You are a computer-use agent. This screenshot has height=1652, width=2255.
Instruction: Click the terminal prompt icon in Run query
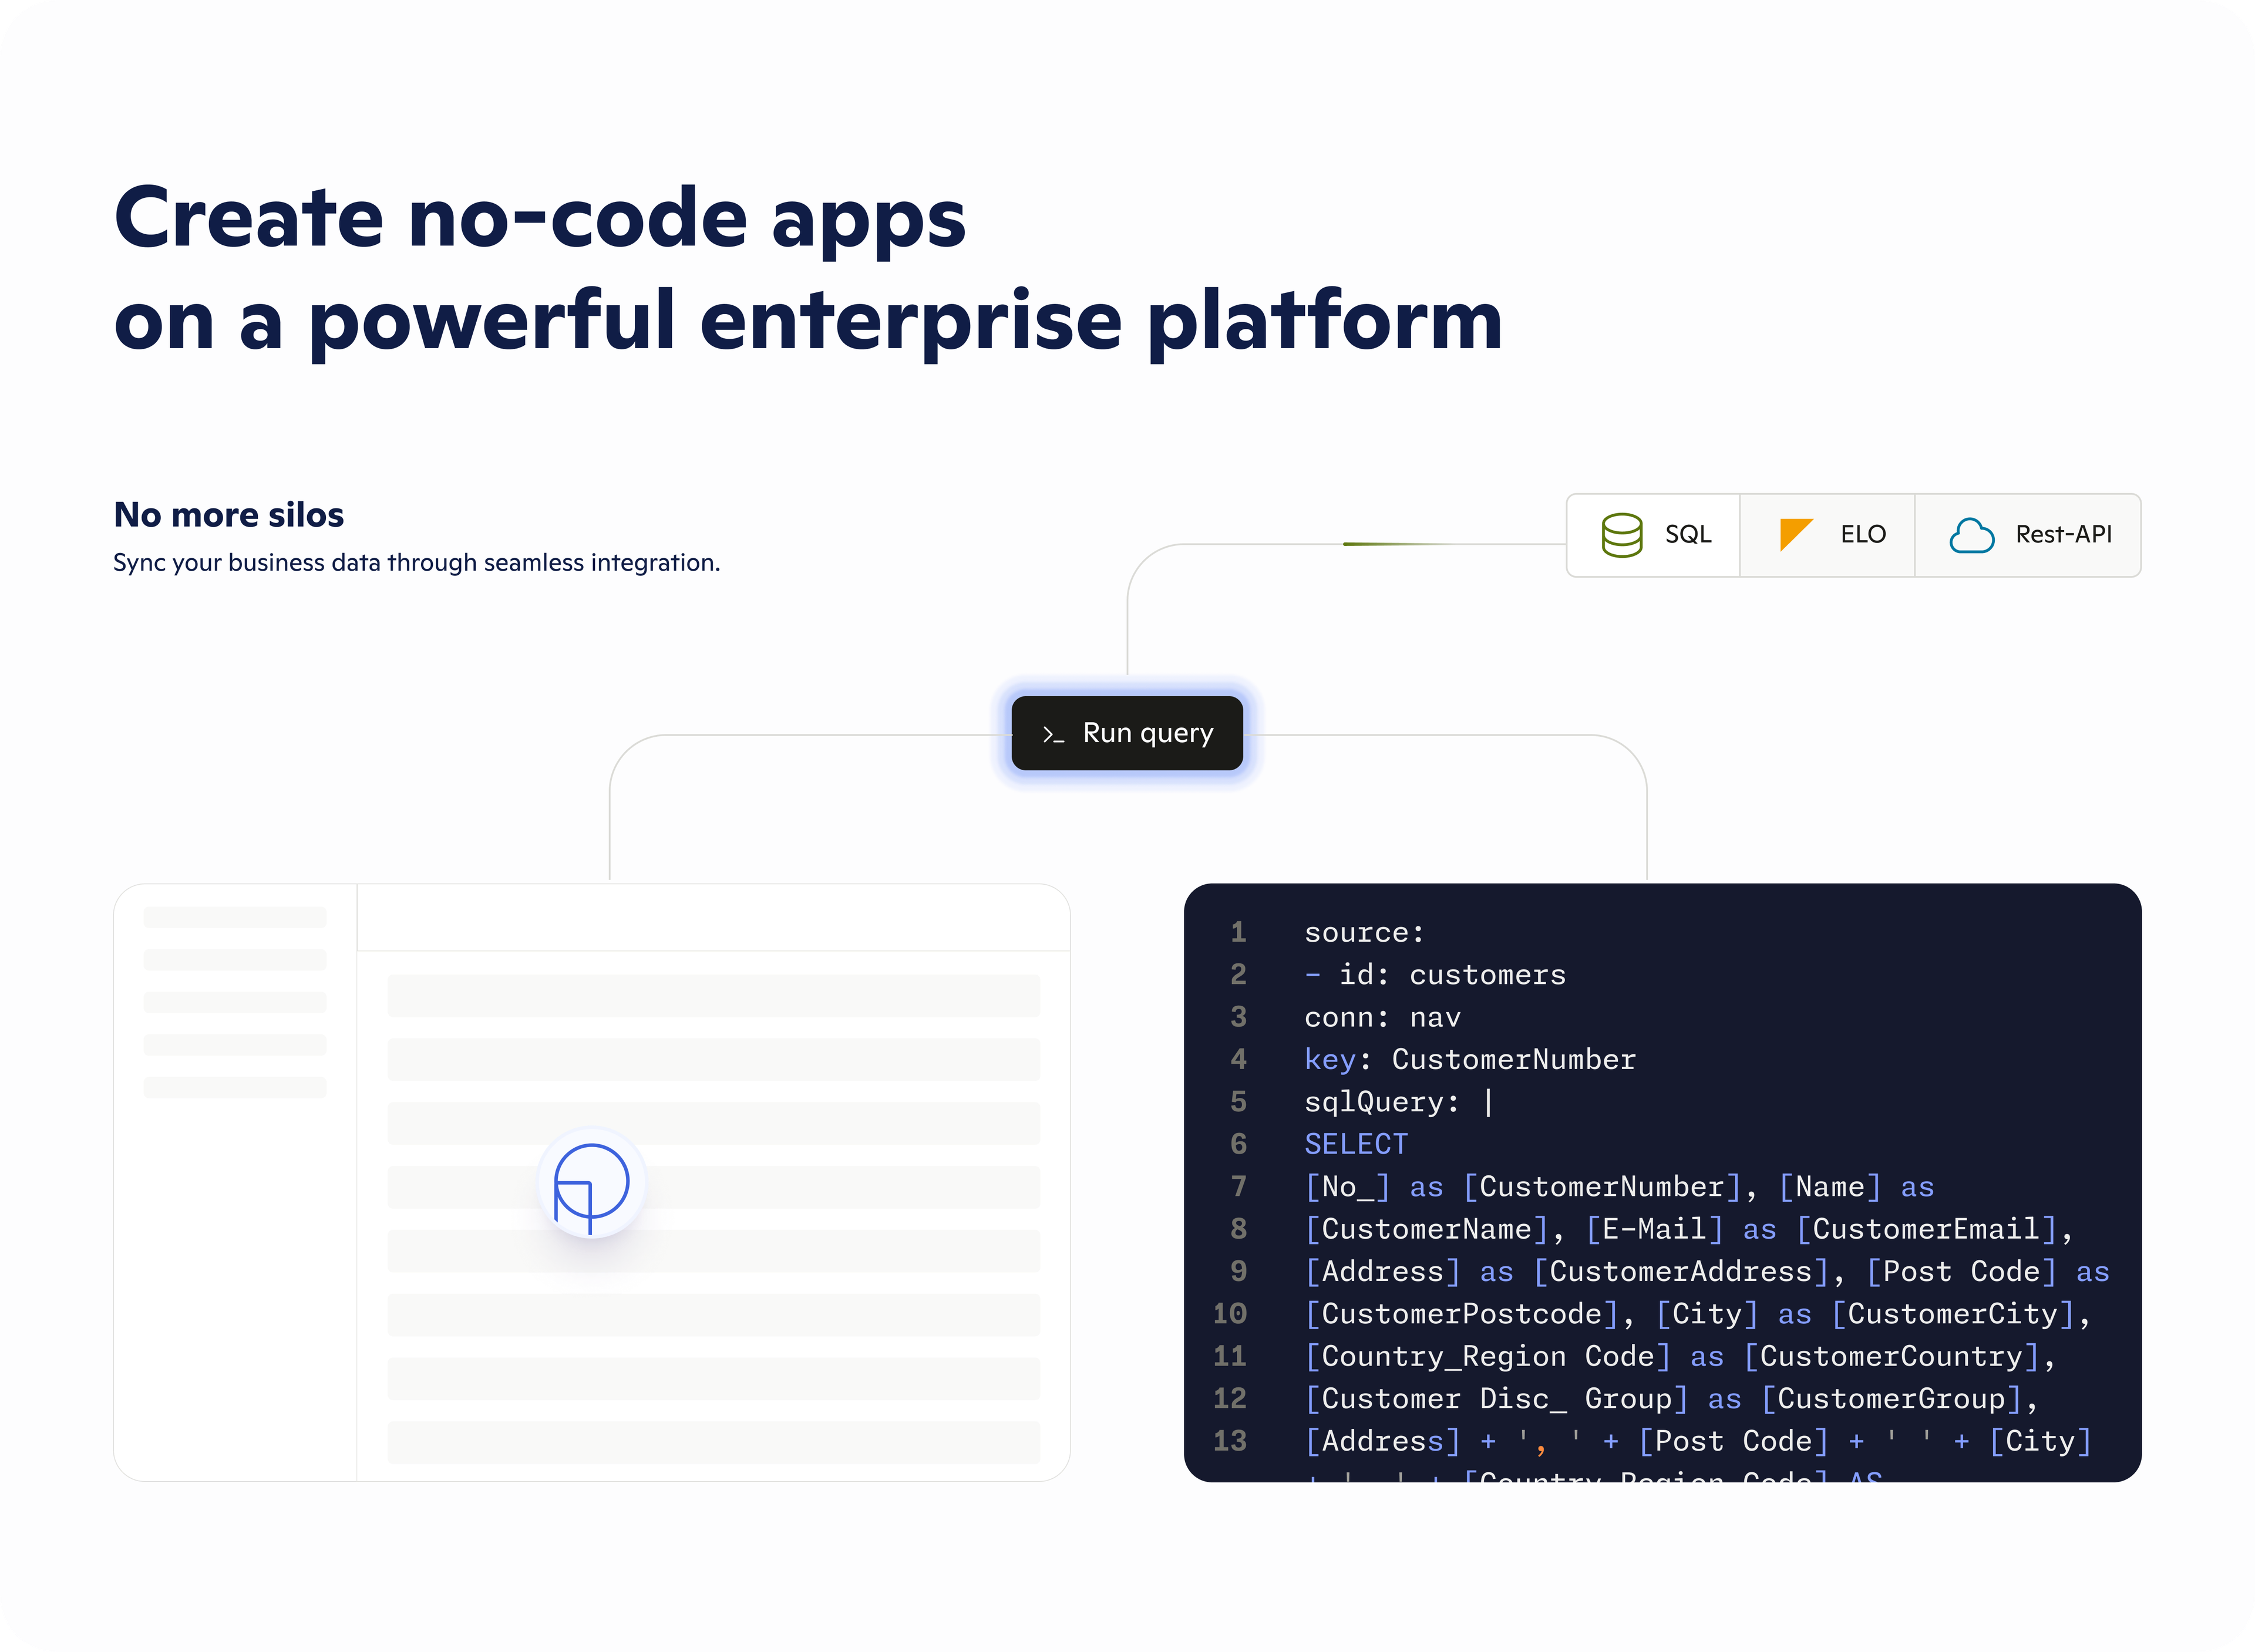click(1052, 734)
